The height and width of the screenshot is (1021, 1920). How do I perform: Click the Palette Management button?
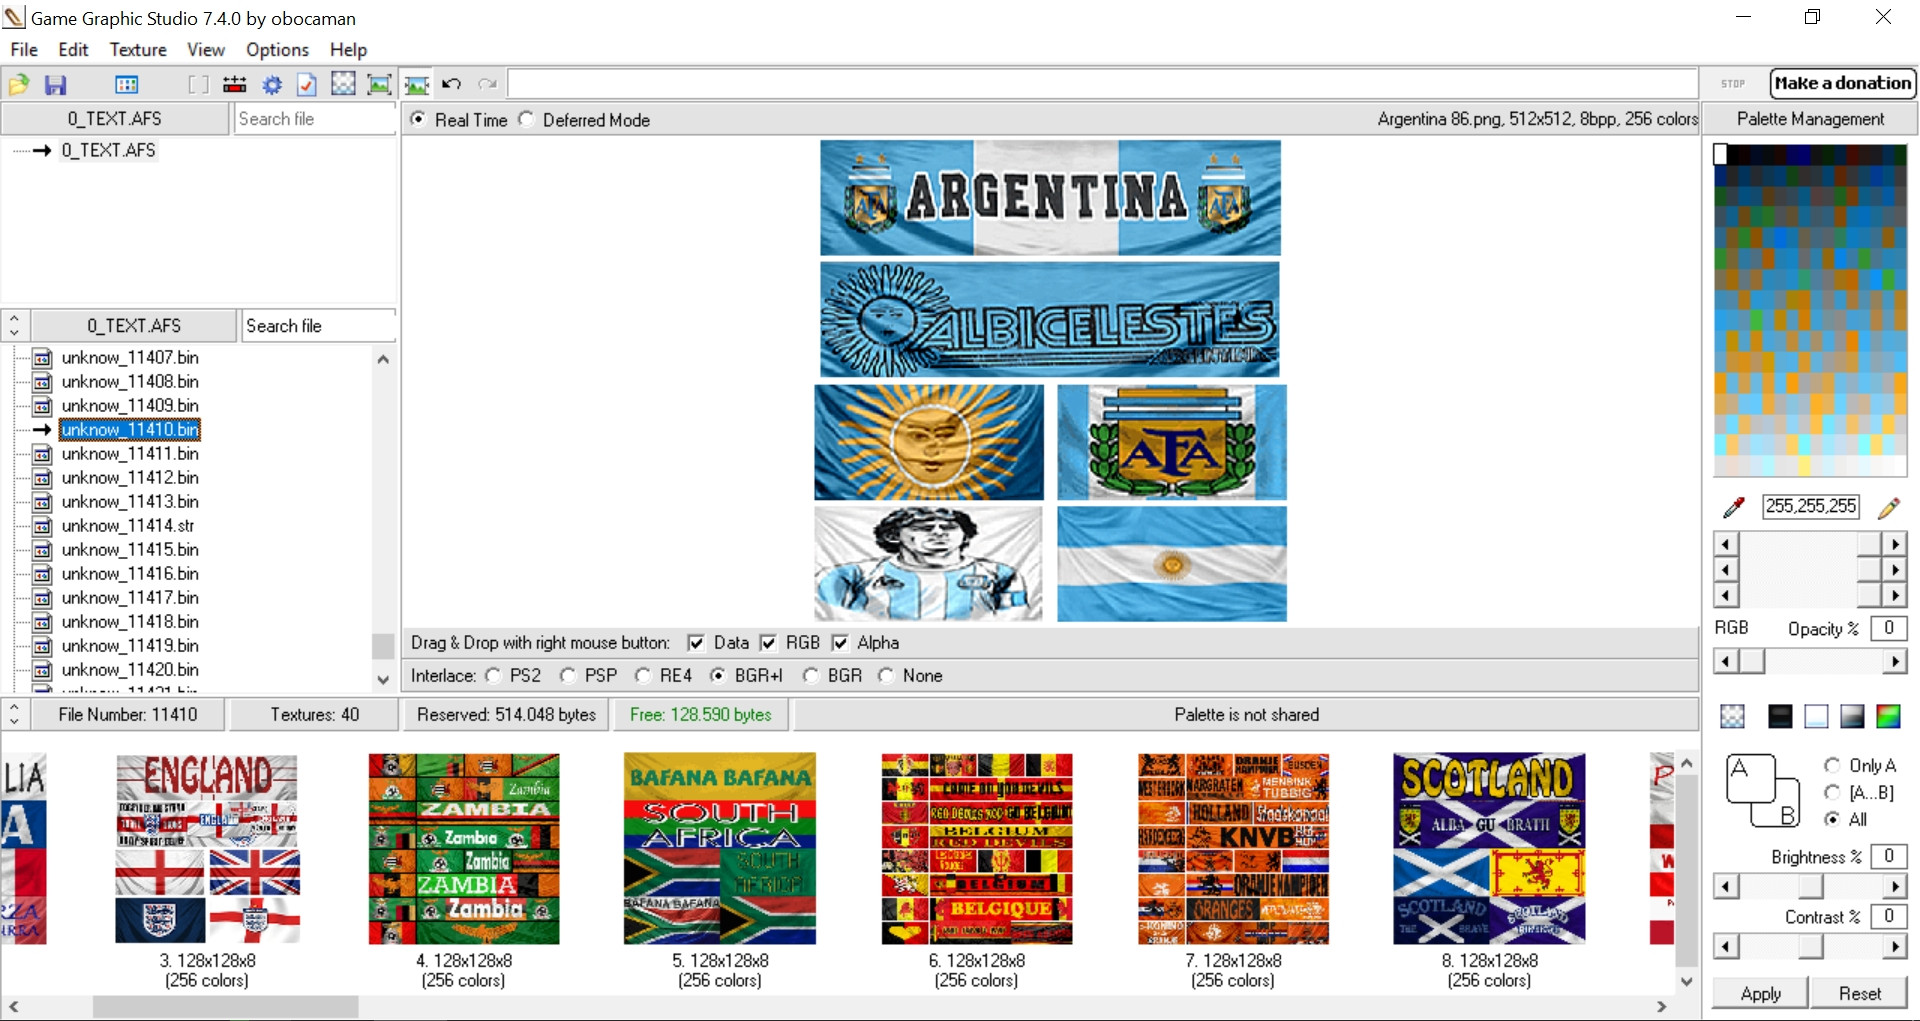pyautogui.click(x=1810, y=119)
